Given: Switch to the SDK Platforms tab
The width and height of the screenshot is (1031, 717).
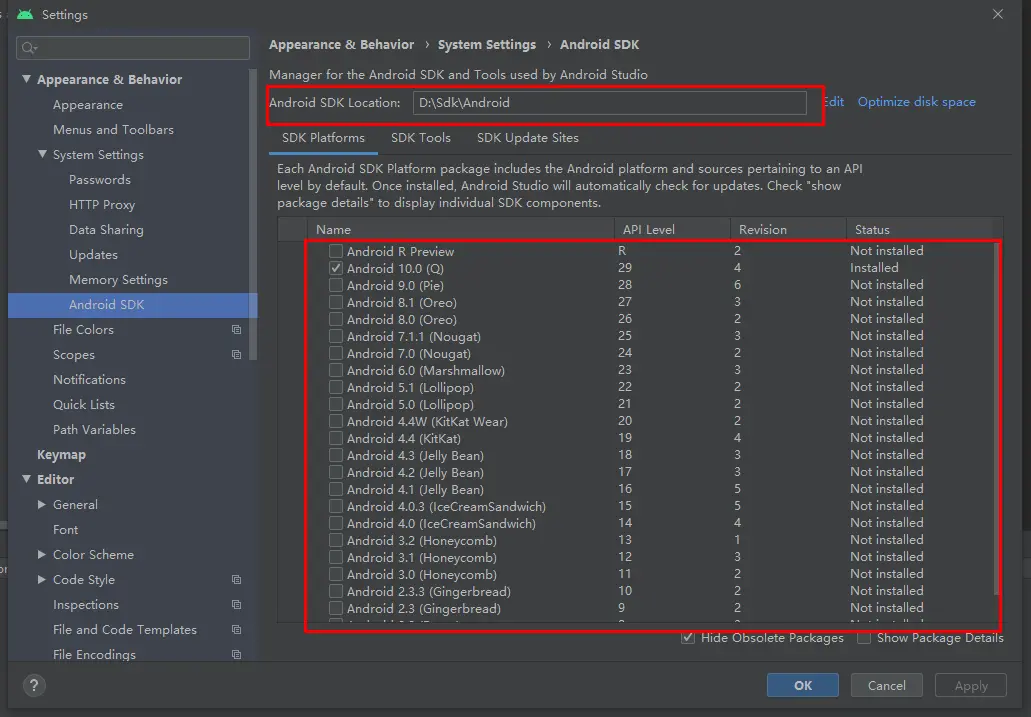Looking at the screenshot, I should [x=323, y=138].
